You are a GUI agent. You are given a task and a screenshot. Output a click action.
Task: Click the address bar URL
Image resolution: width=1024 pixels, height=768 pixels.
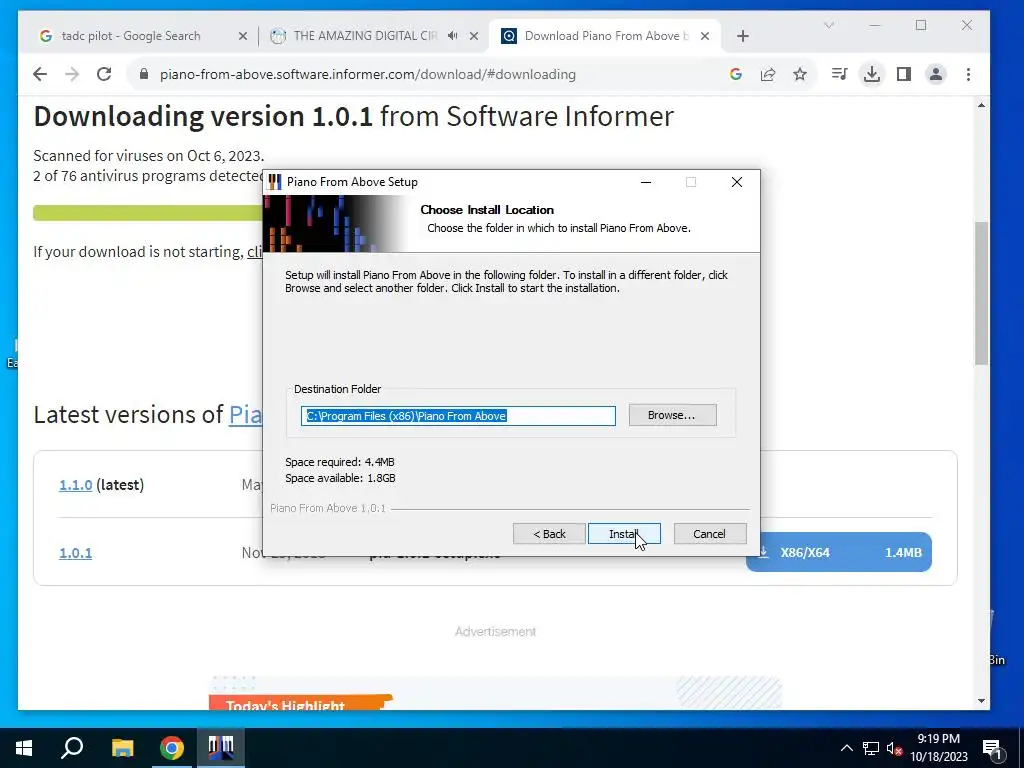click(368, 74)
